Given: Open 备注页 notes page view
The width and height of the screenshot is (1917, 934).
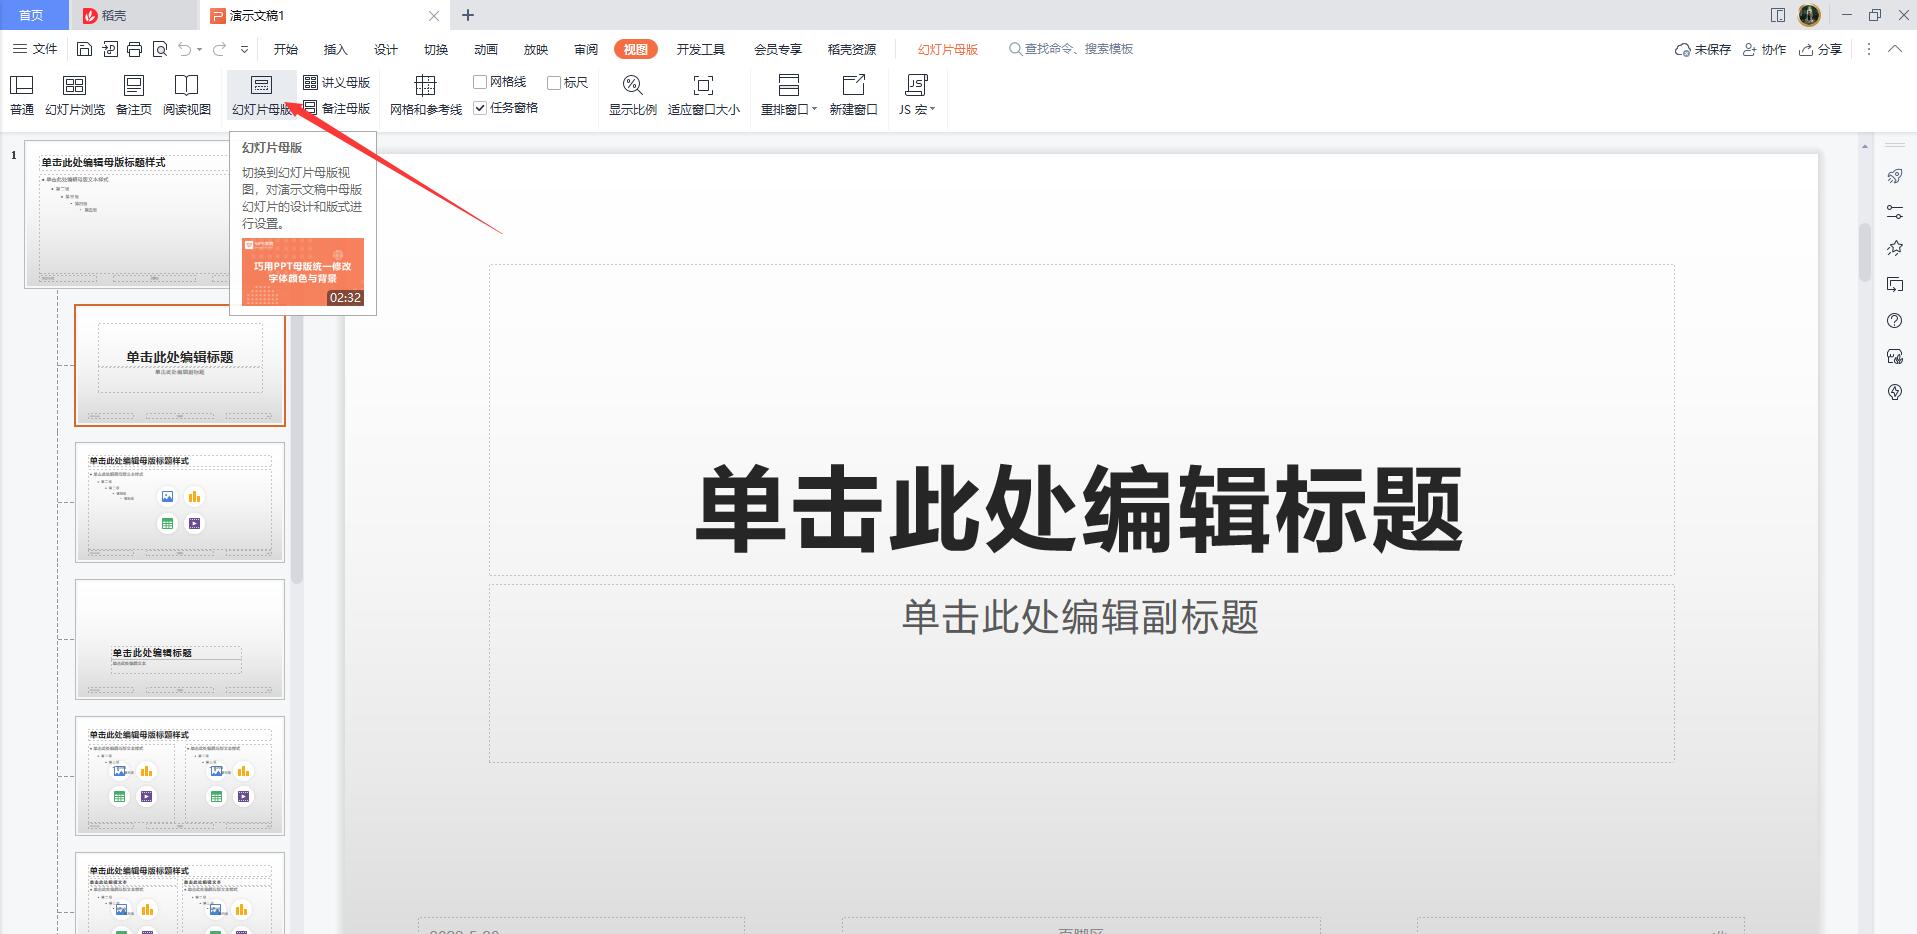Looking at the screenshot, I should click(134, 95).
